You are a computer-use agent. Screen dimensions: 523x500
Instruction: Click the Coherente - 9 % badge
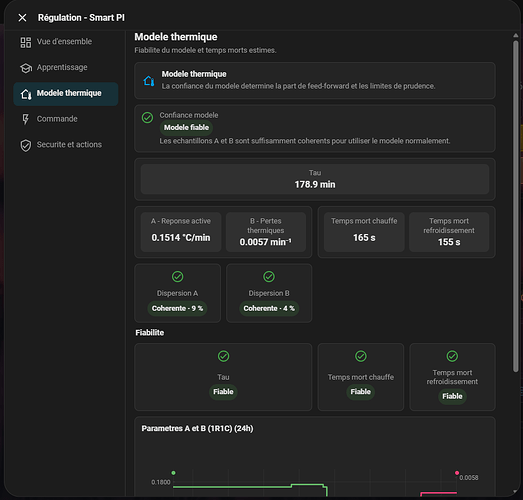coord(177,308)
